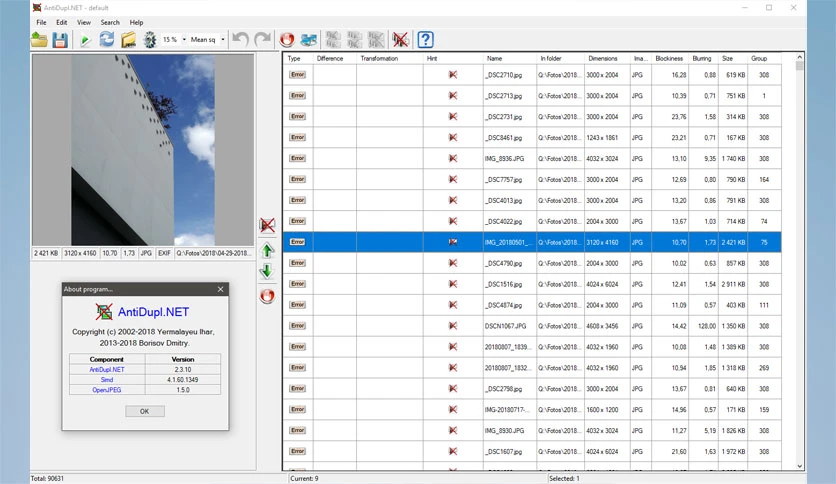Image resolution: width=836 pixels, height=484 pixels.
Task: Open the search paths folder icon
Action: (128, 39)
